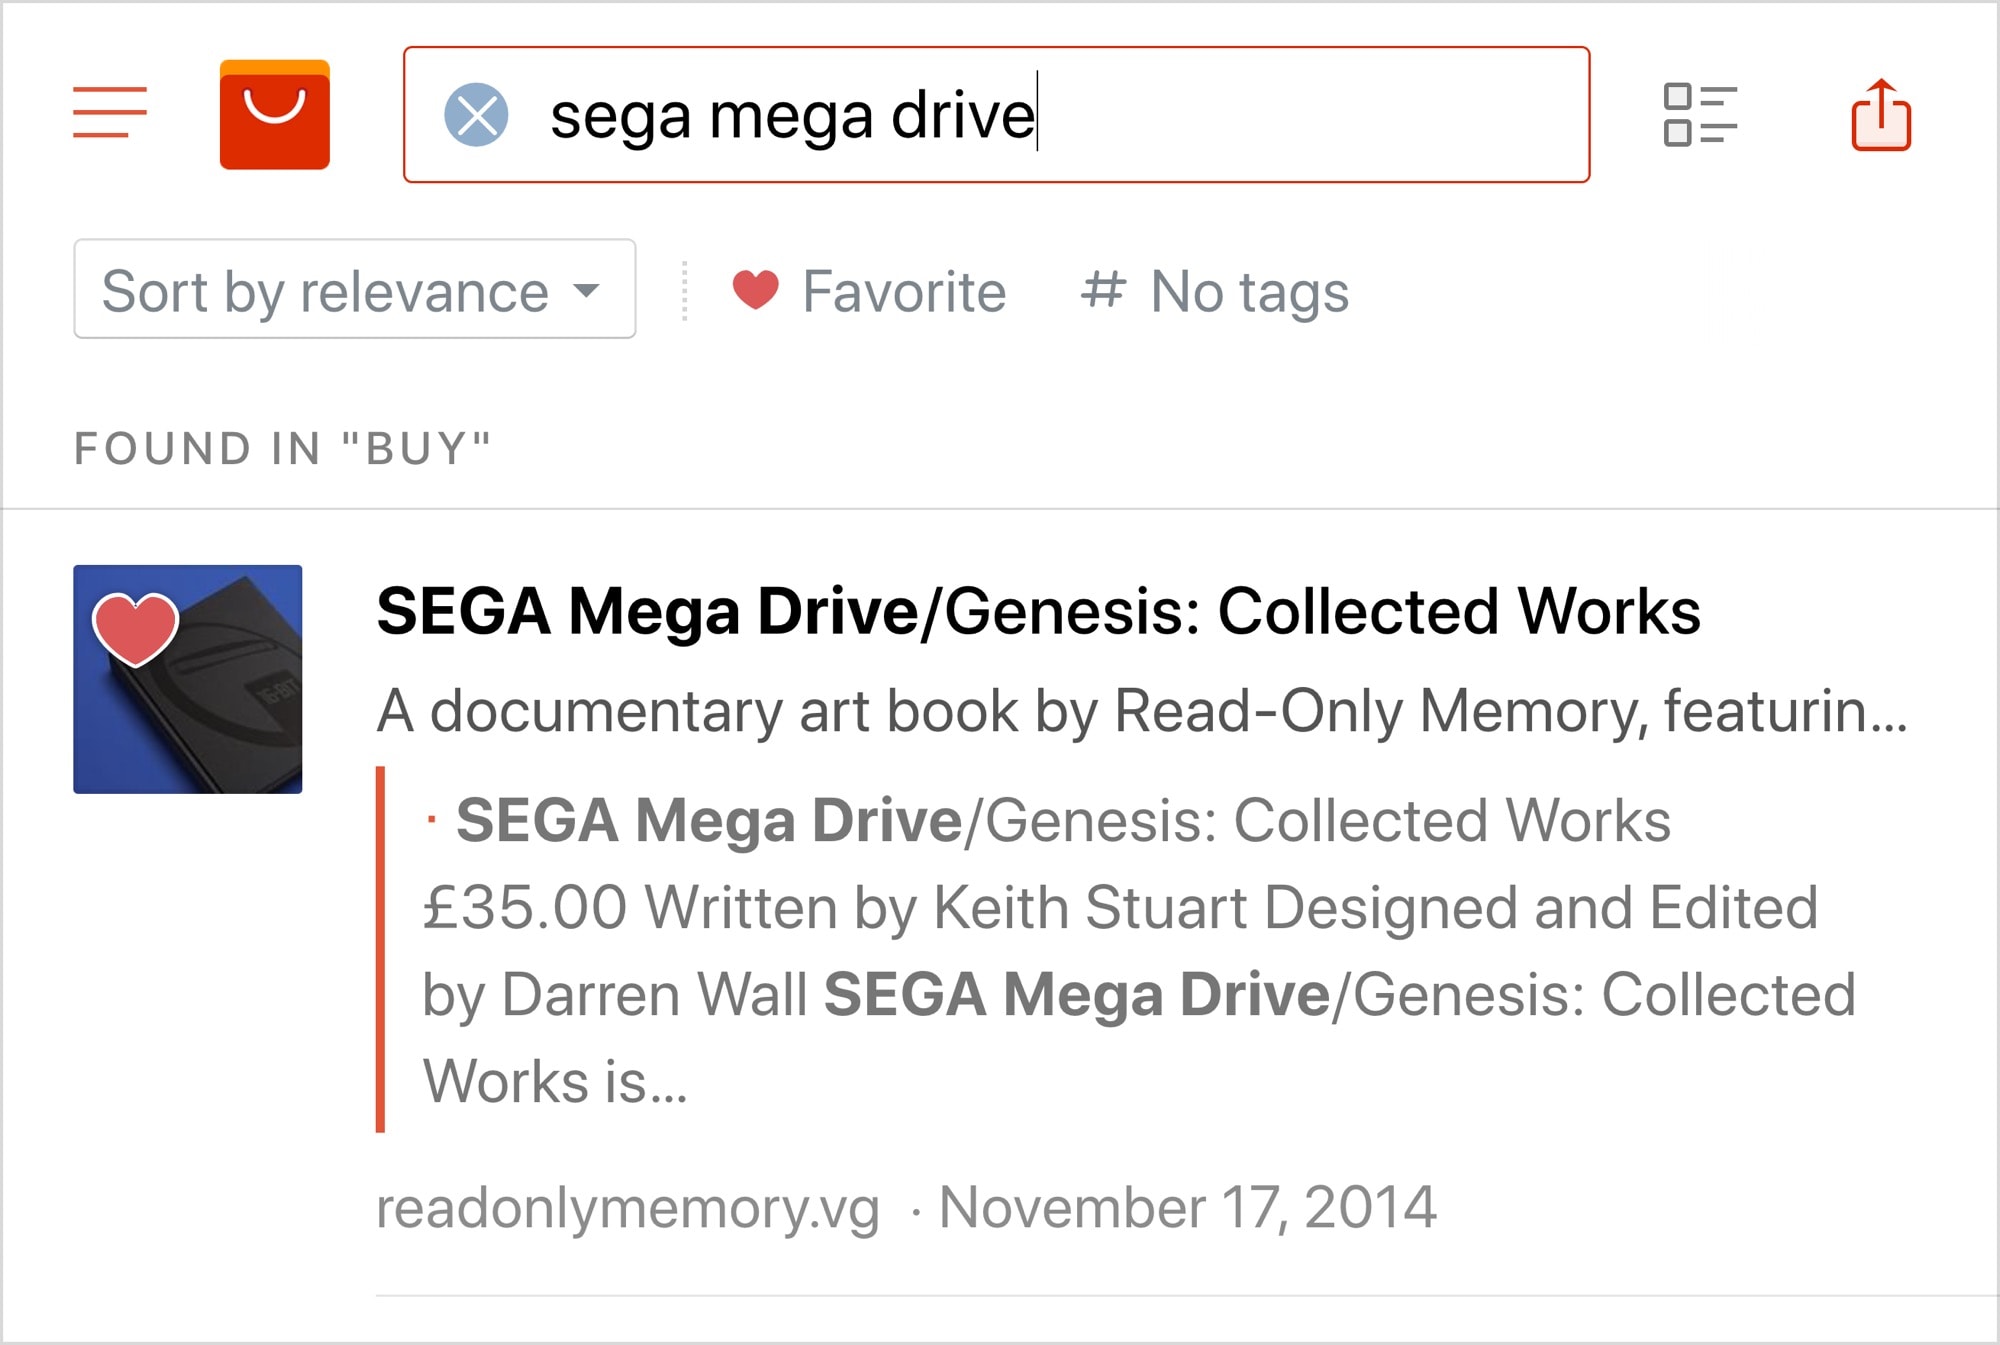The height and width of the screenshot is (1345, 2000).
Task: Select the FOUND IN BUY section header
Action: coord(283,449)
